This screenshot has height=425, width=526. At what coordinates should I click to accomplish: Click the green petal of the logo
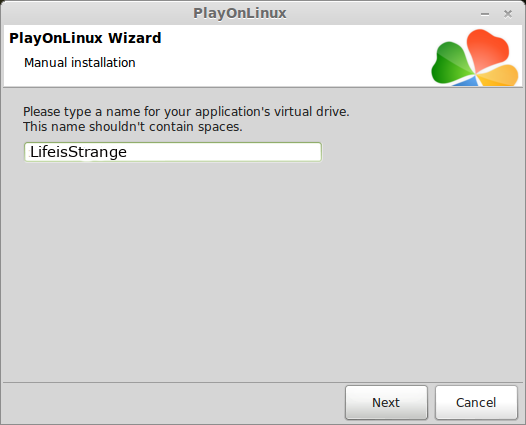(451, 63)
